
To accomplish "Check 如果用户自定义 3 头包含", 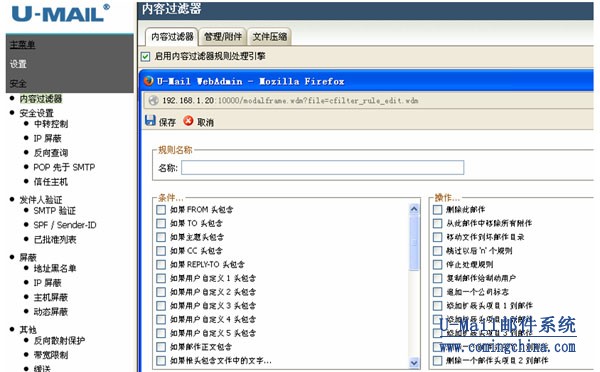I will [x=161, y=306].
